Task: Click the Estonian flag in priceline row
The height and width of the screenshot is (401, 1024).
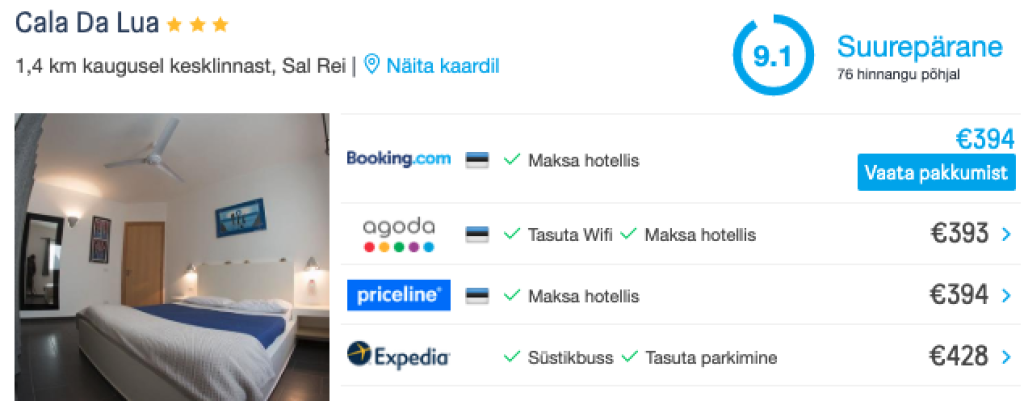Action: (x=477, y=296)
